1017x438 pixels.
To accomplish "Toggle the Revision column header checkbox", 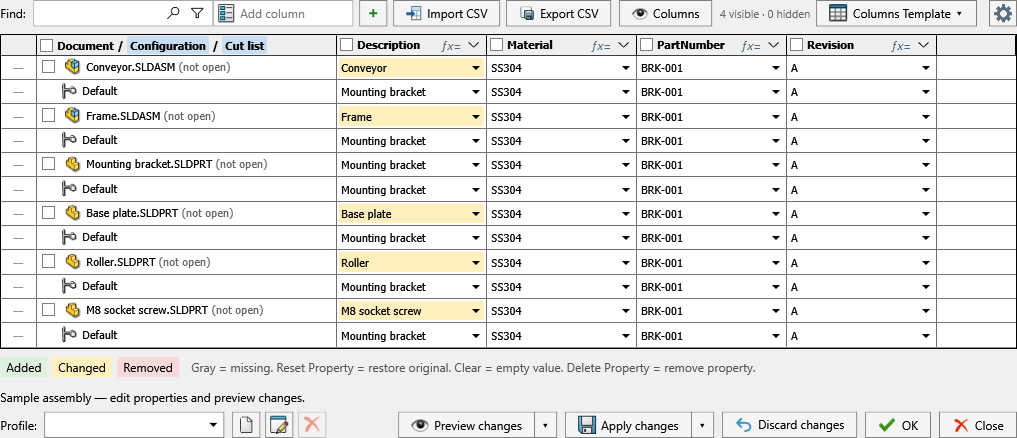I will (797, 45).
